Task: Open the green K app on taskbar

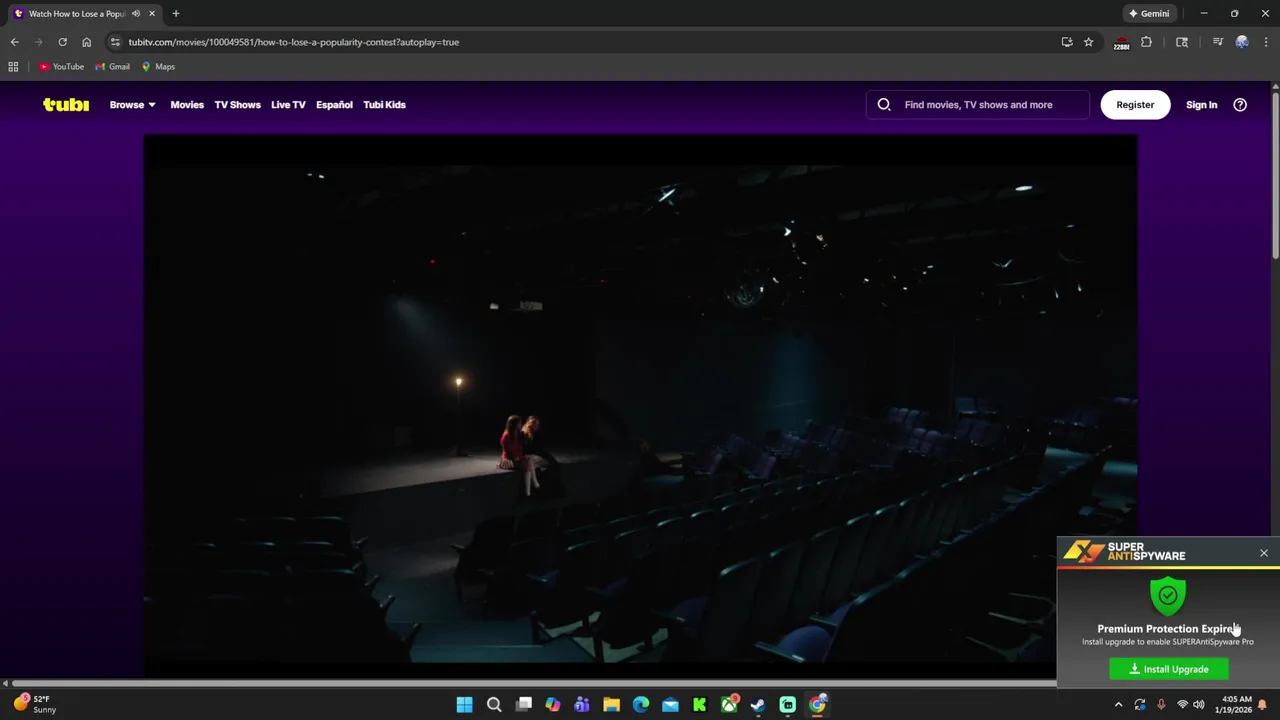Action: tap(700, 705)
